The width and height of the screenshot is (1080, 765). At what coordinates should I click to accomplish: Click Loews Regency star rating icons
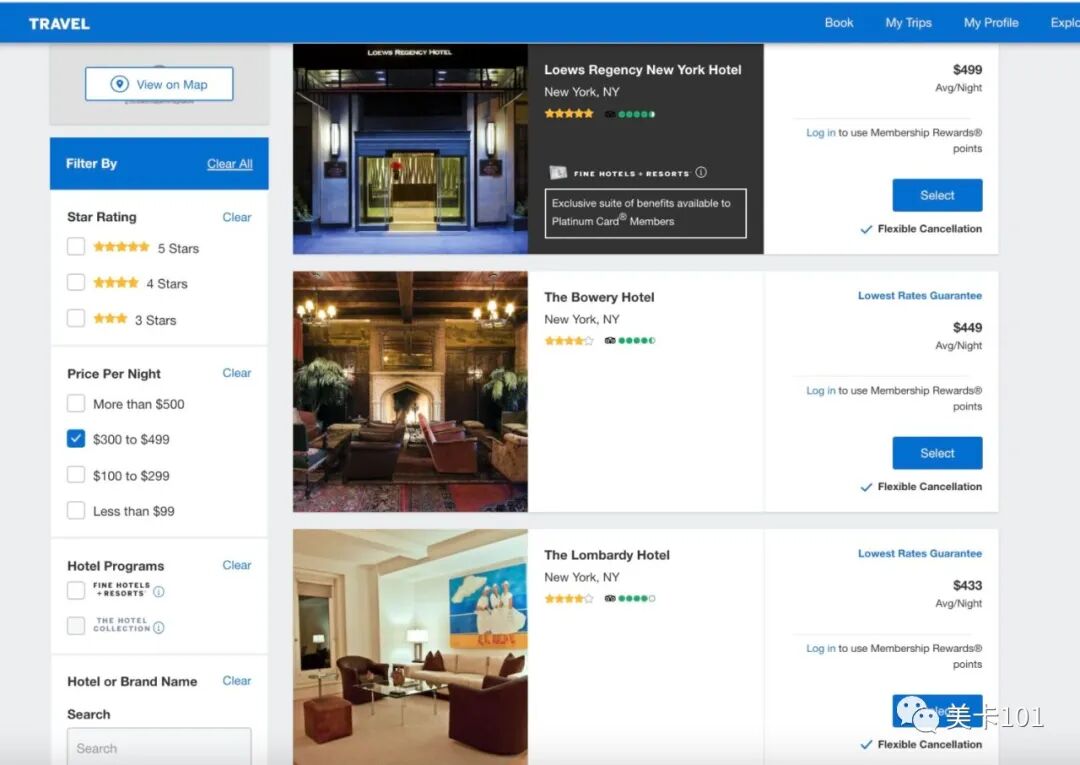[x=569, y=114]
